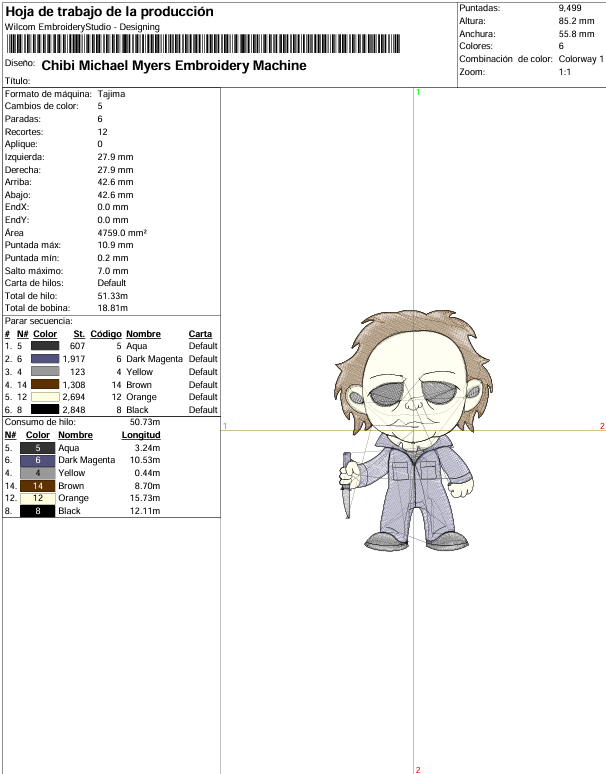Click the 'Arriba:' label
Image resolution: width=606 pixels, height=774 pixels.
pyautogui.click(x=18, y=182)
